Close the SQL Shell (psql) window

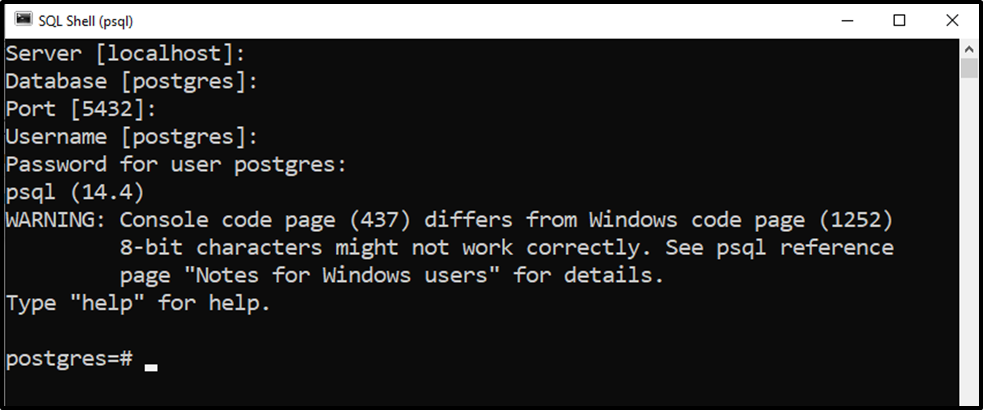point(952,21)
